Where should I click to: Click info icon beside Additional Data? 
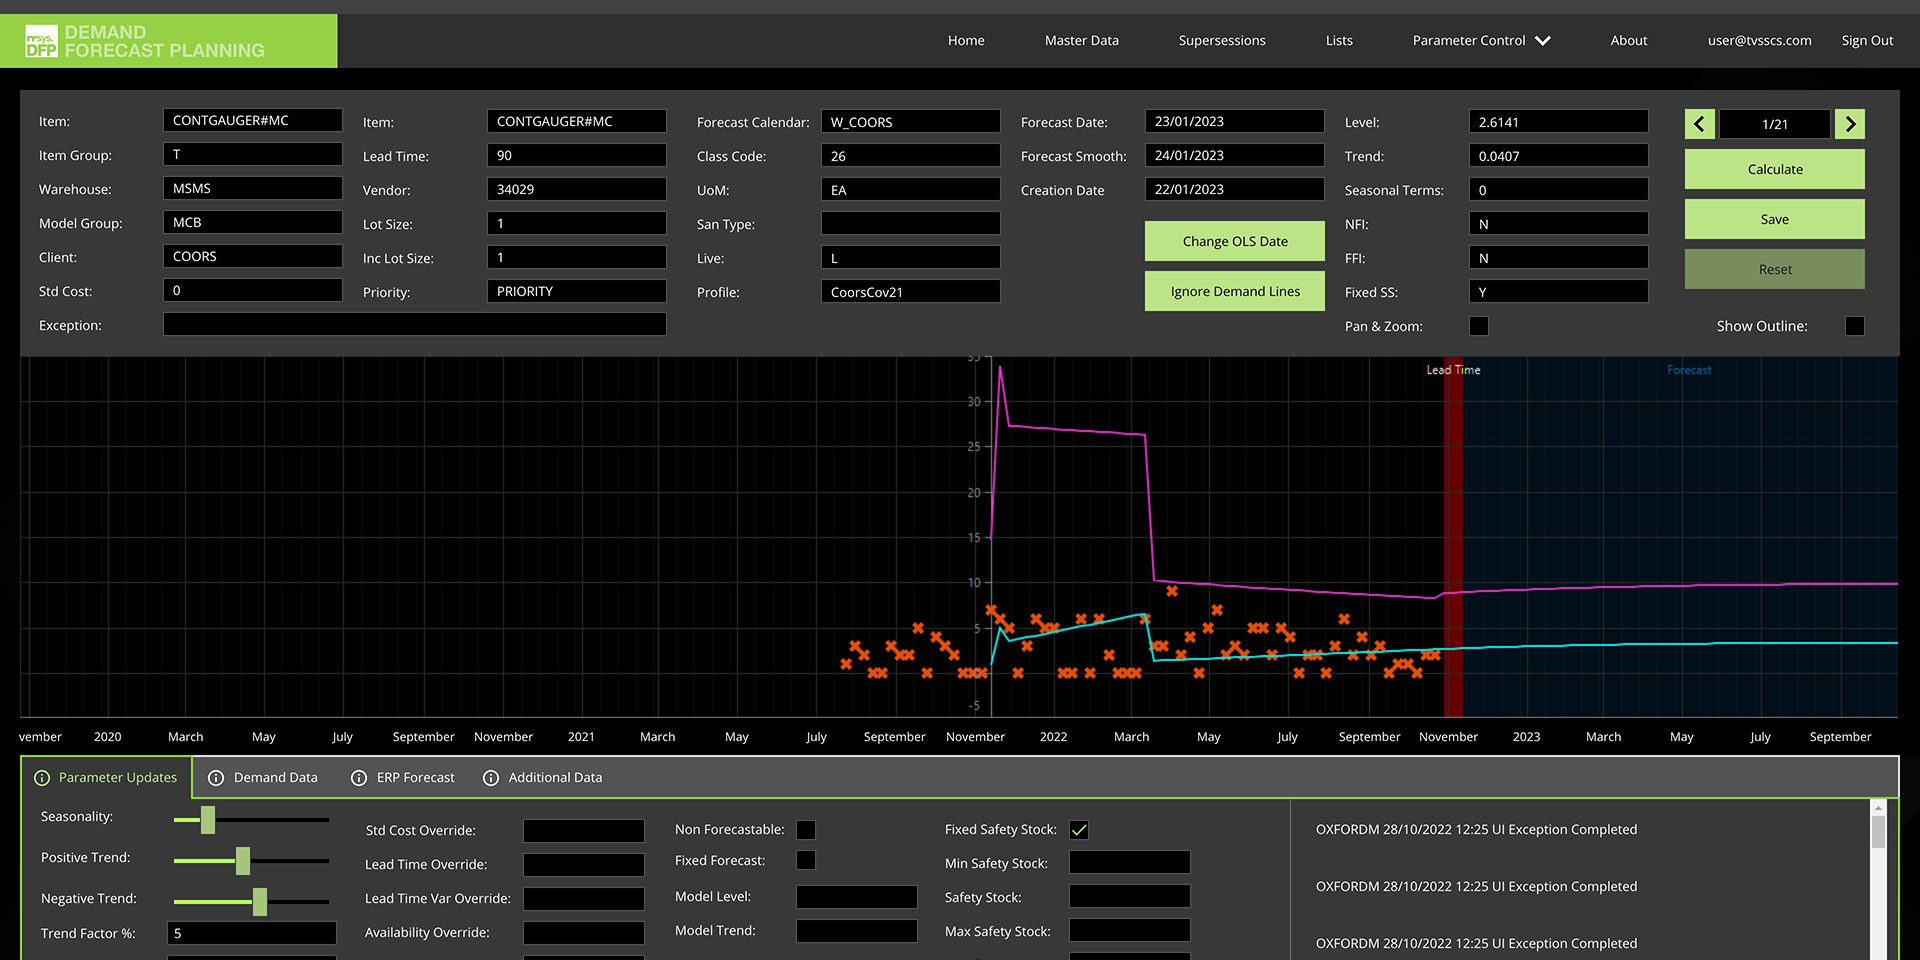pyautogui.click(x=491, y=778)
